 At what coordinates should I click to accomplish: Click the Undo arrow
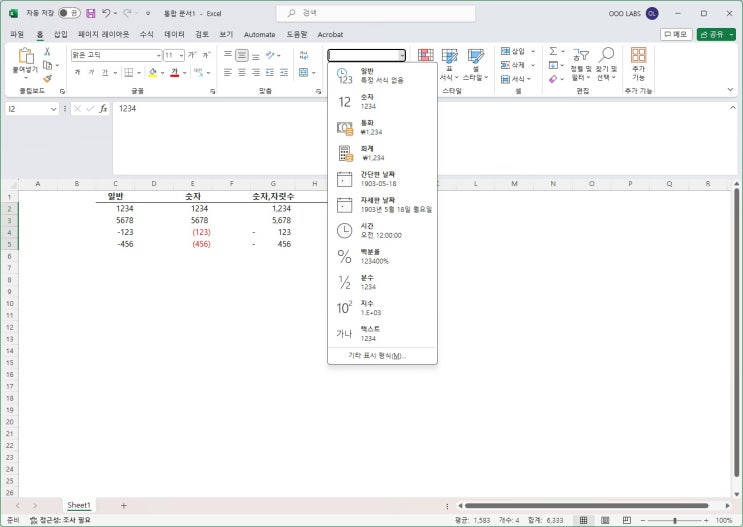tap(106, 13)
